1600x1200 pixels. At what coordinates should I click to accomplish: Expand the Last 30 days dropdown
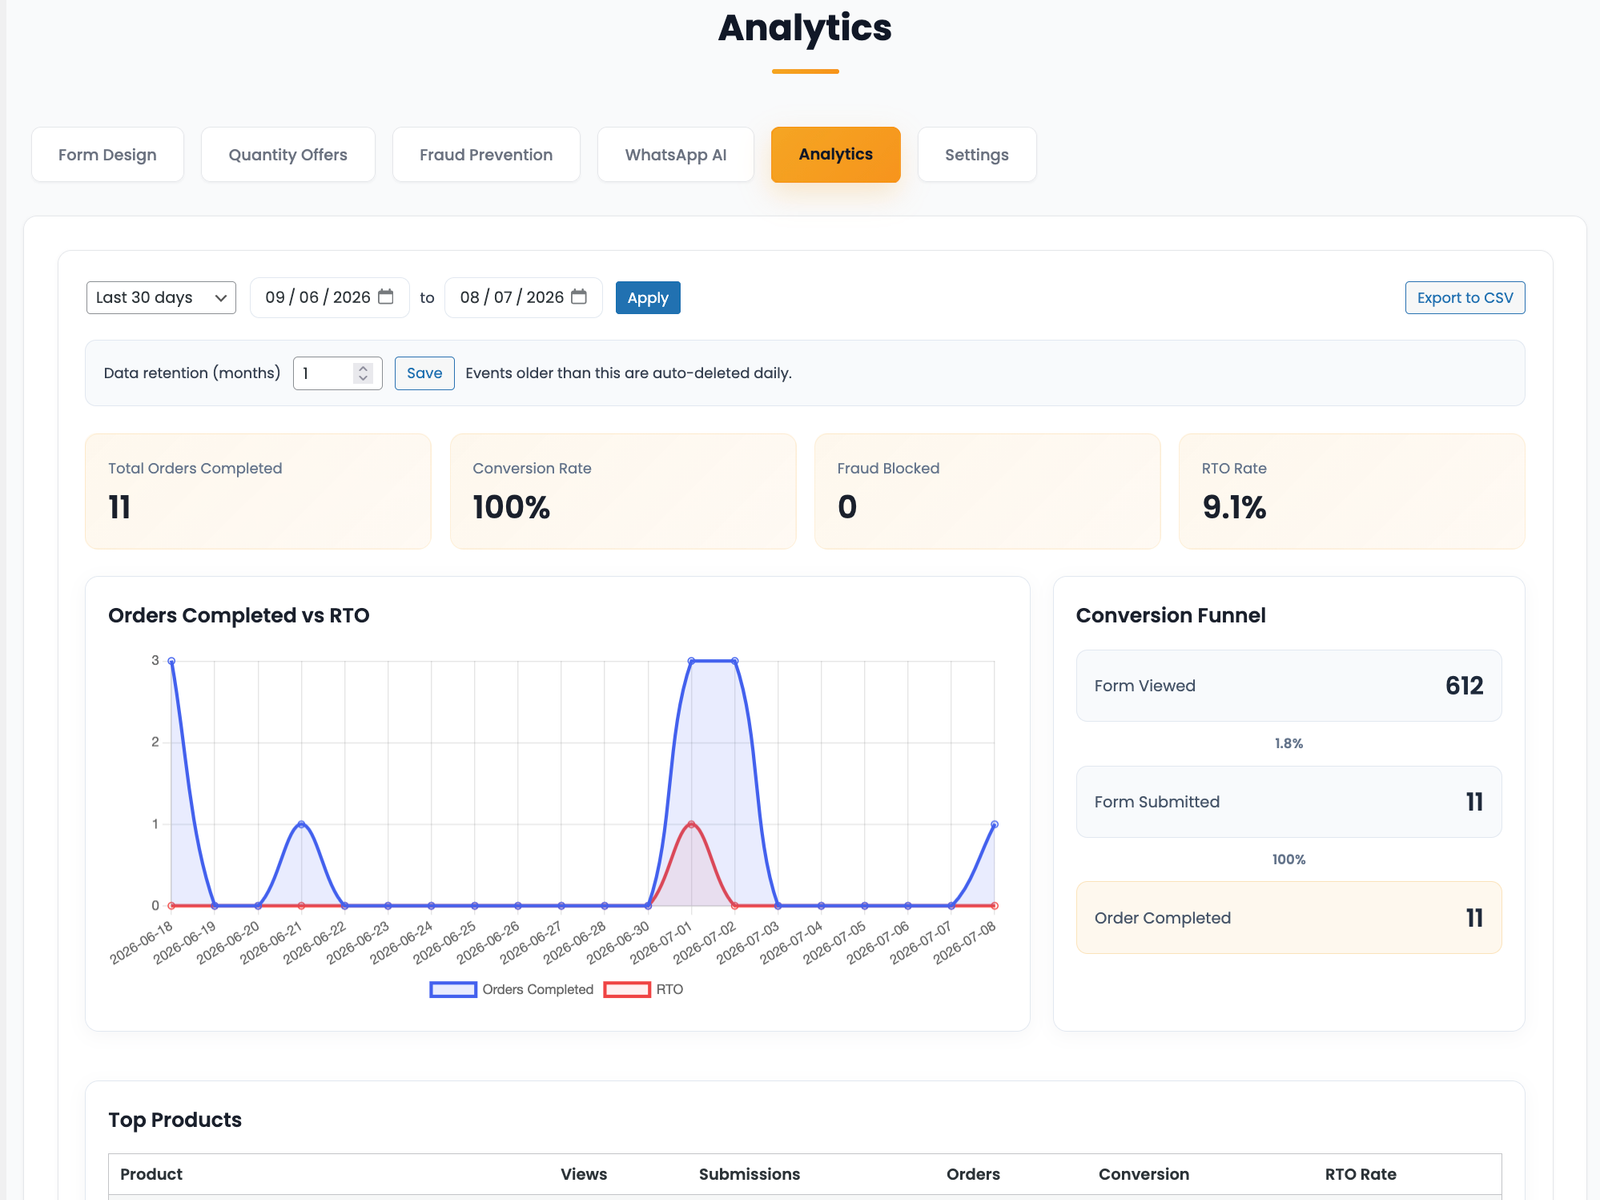(161, 298)
